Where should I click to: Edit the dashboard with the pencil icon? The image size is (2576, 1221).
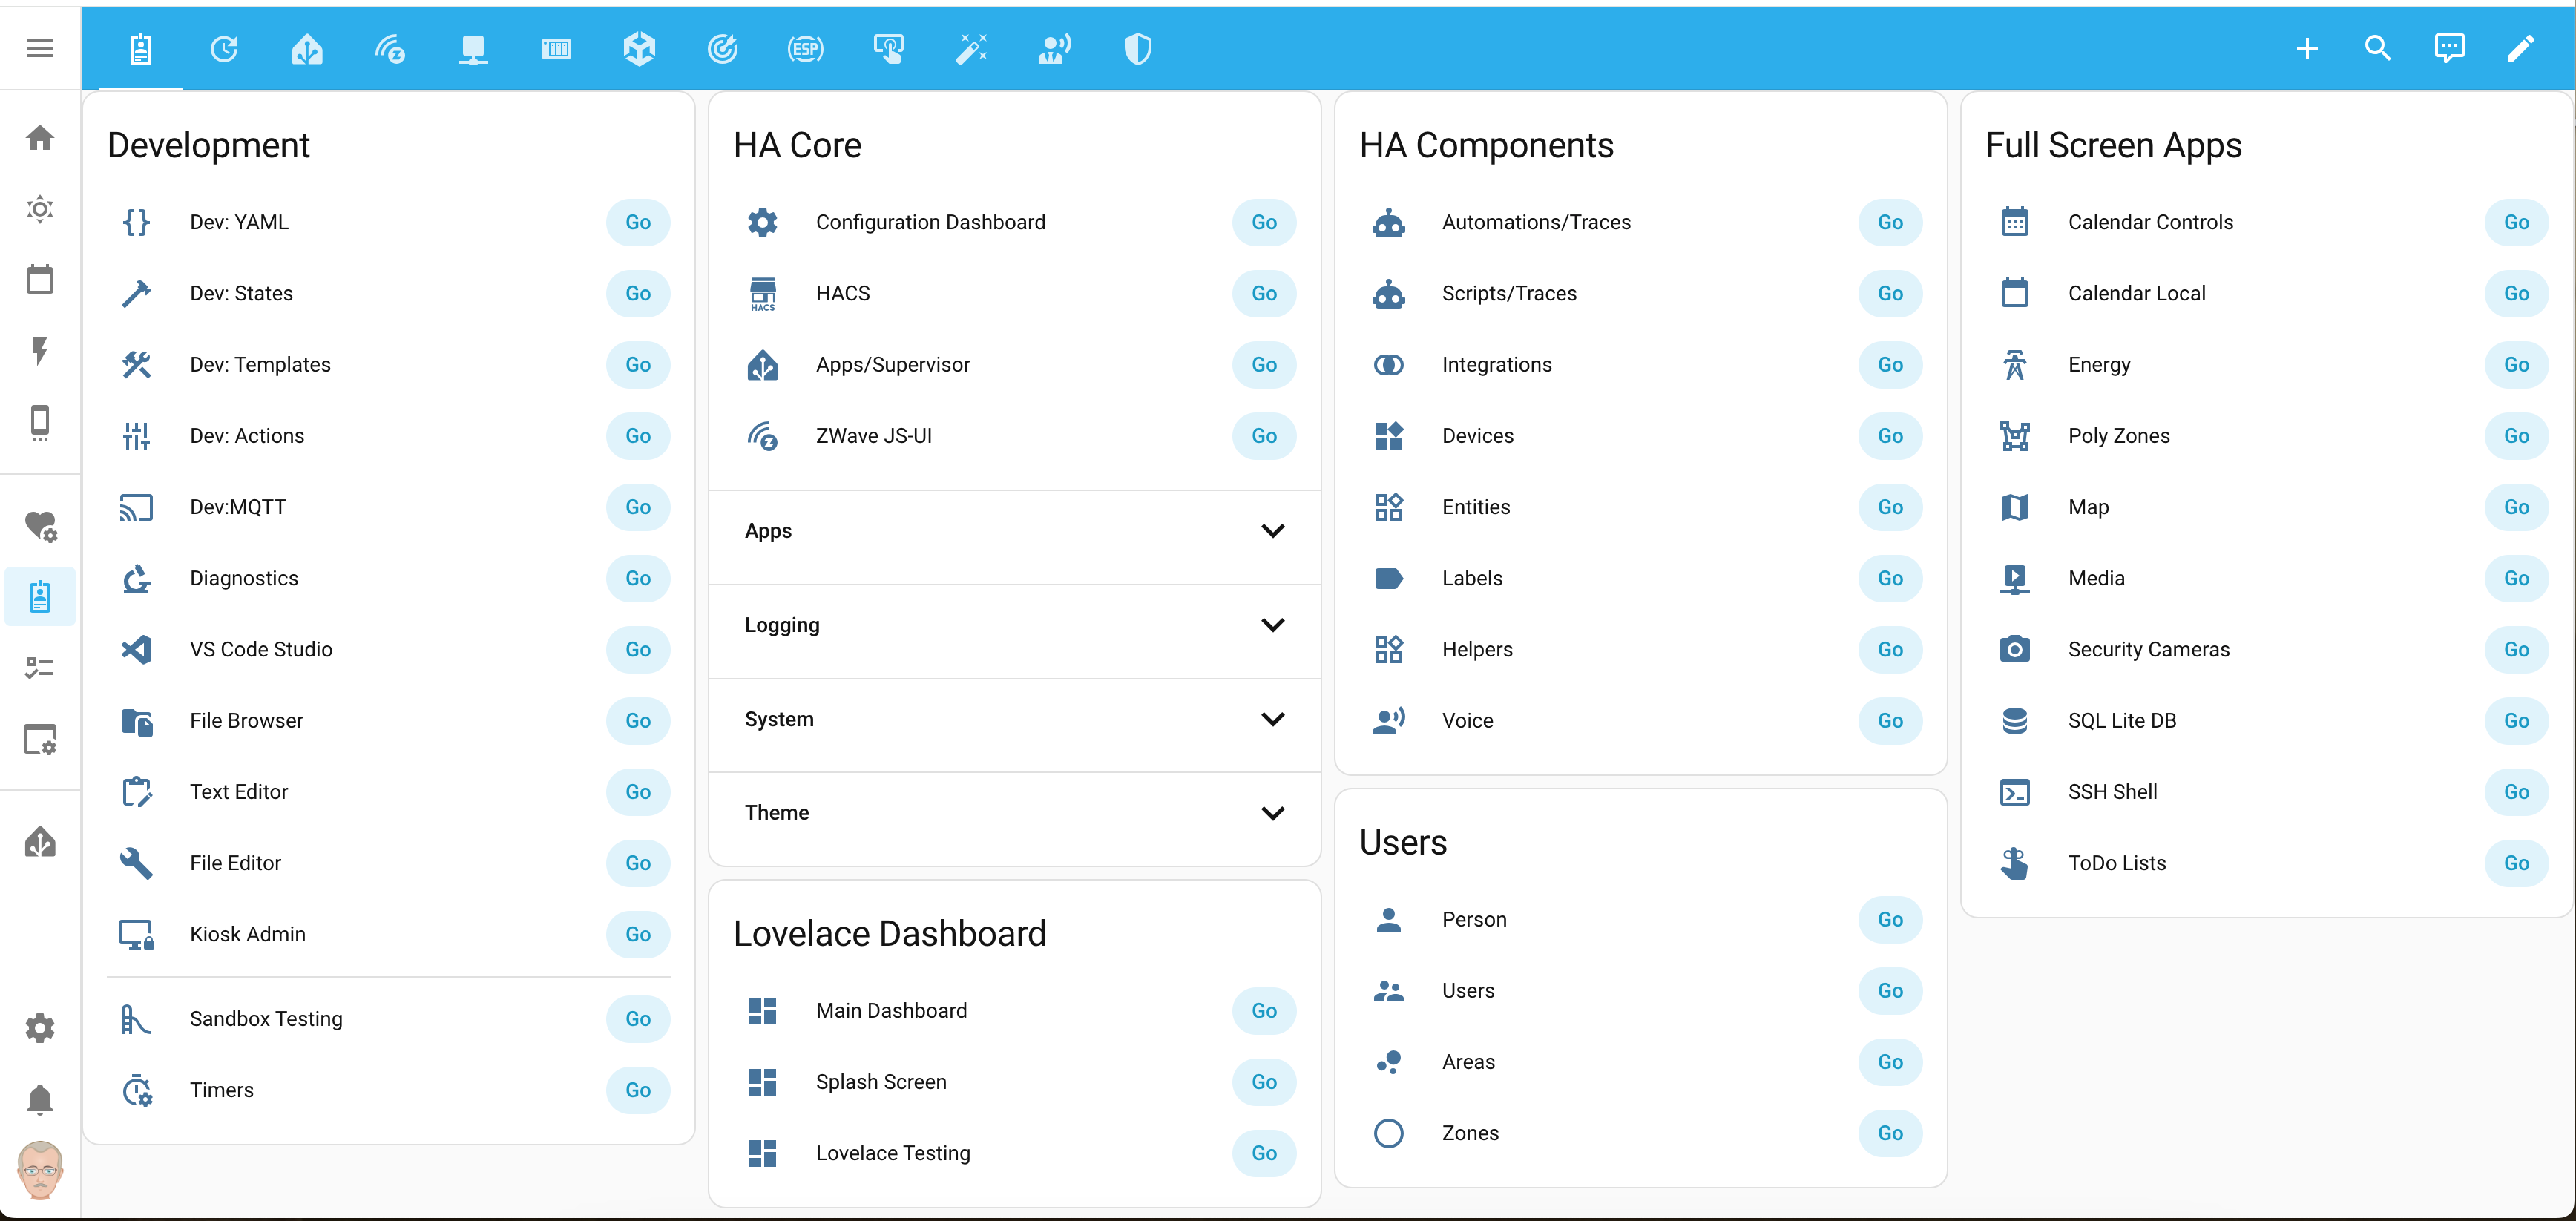point(2521,48)
